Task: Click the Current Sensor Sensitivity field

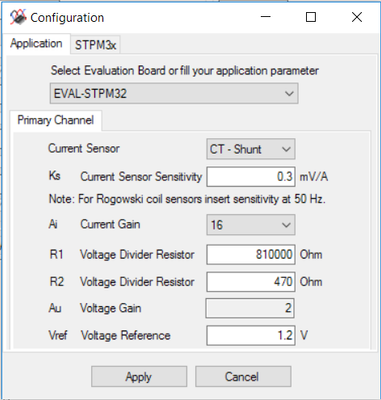Action: coord(251,177)
